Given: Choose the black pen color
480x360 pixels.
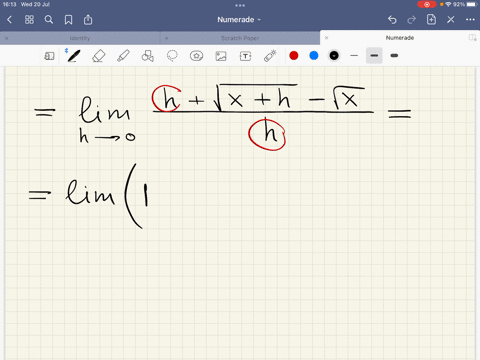Looking at the screenshot, I should [334, 56].
